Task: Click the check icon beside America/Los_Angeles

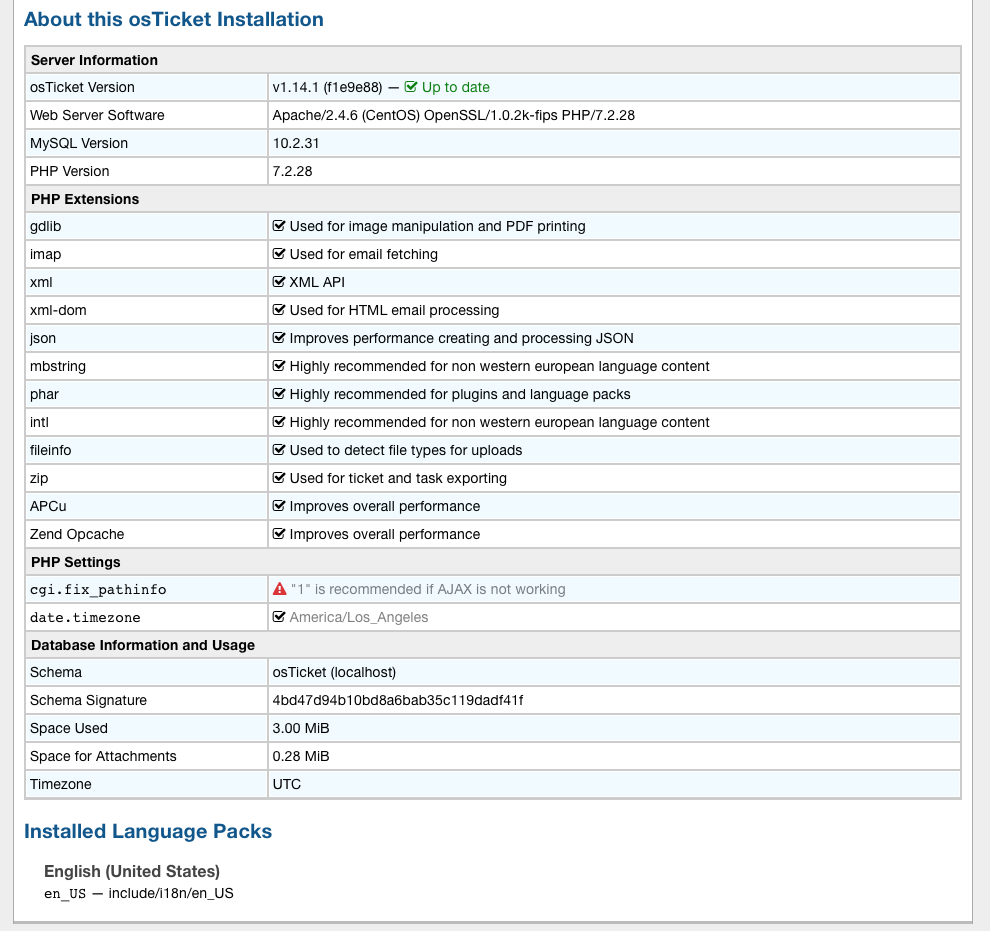Action: (280, 617)
